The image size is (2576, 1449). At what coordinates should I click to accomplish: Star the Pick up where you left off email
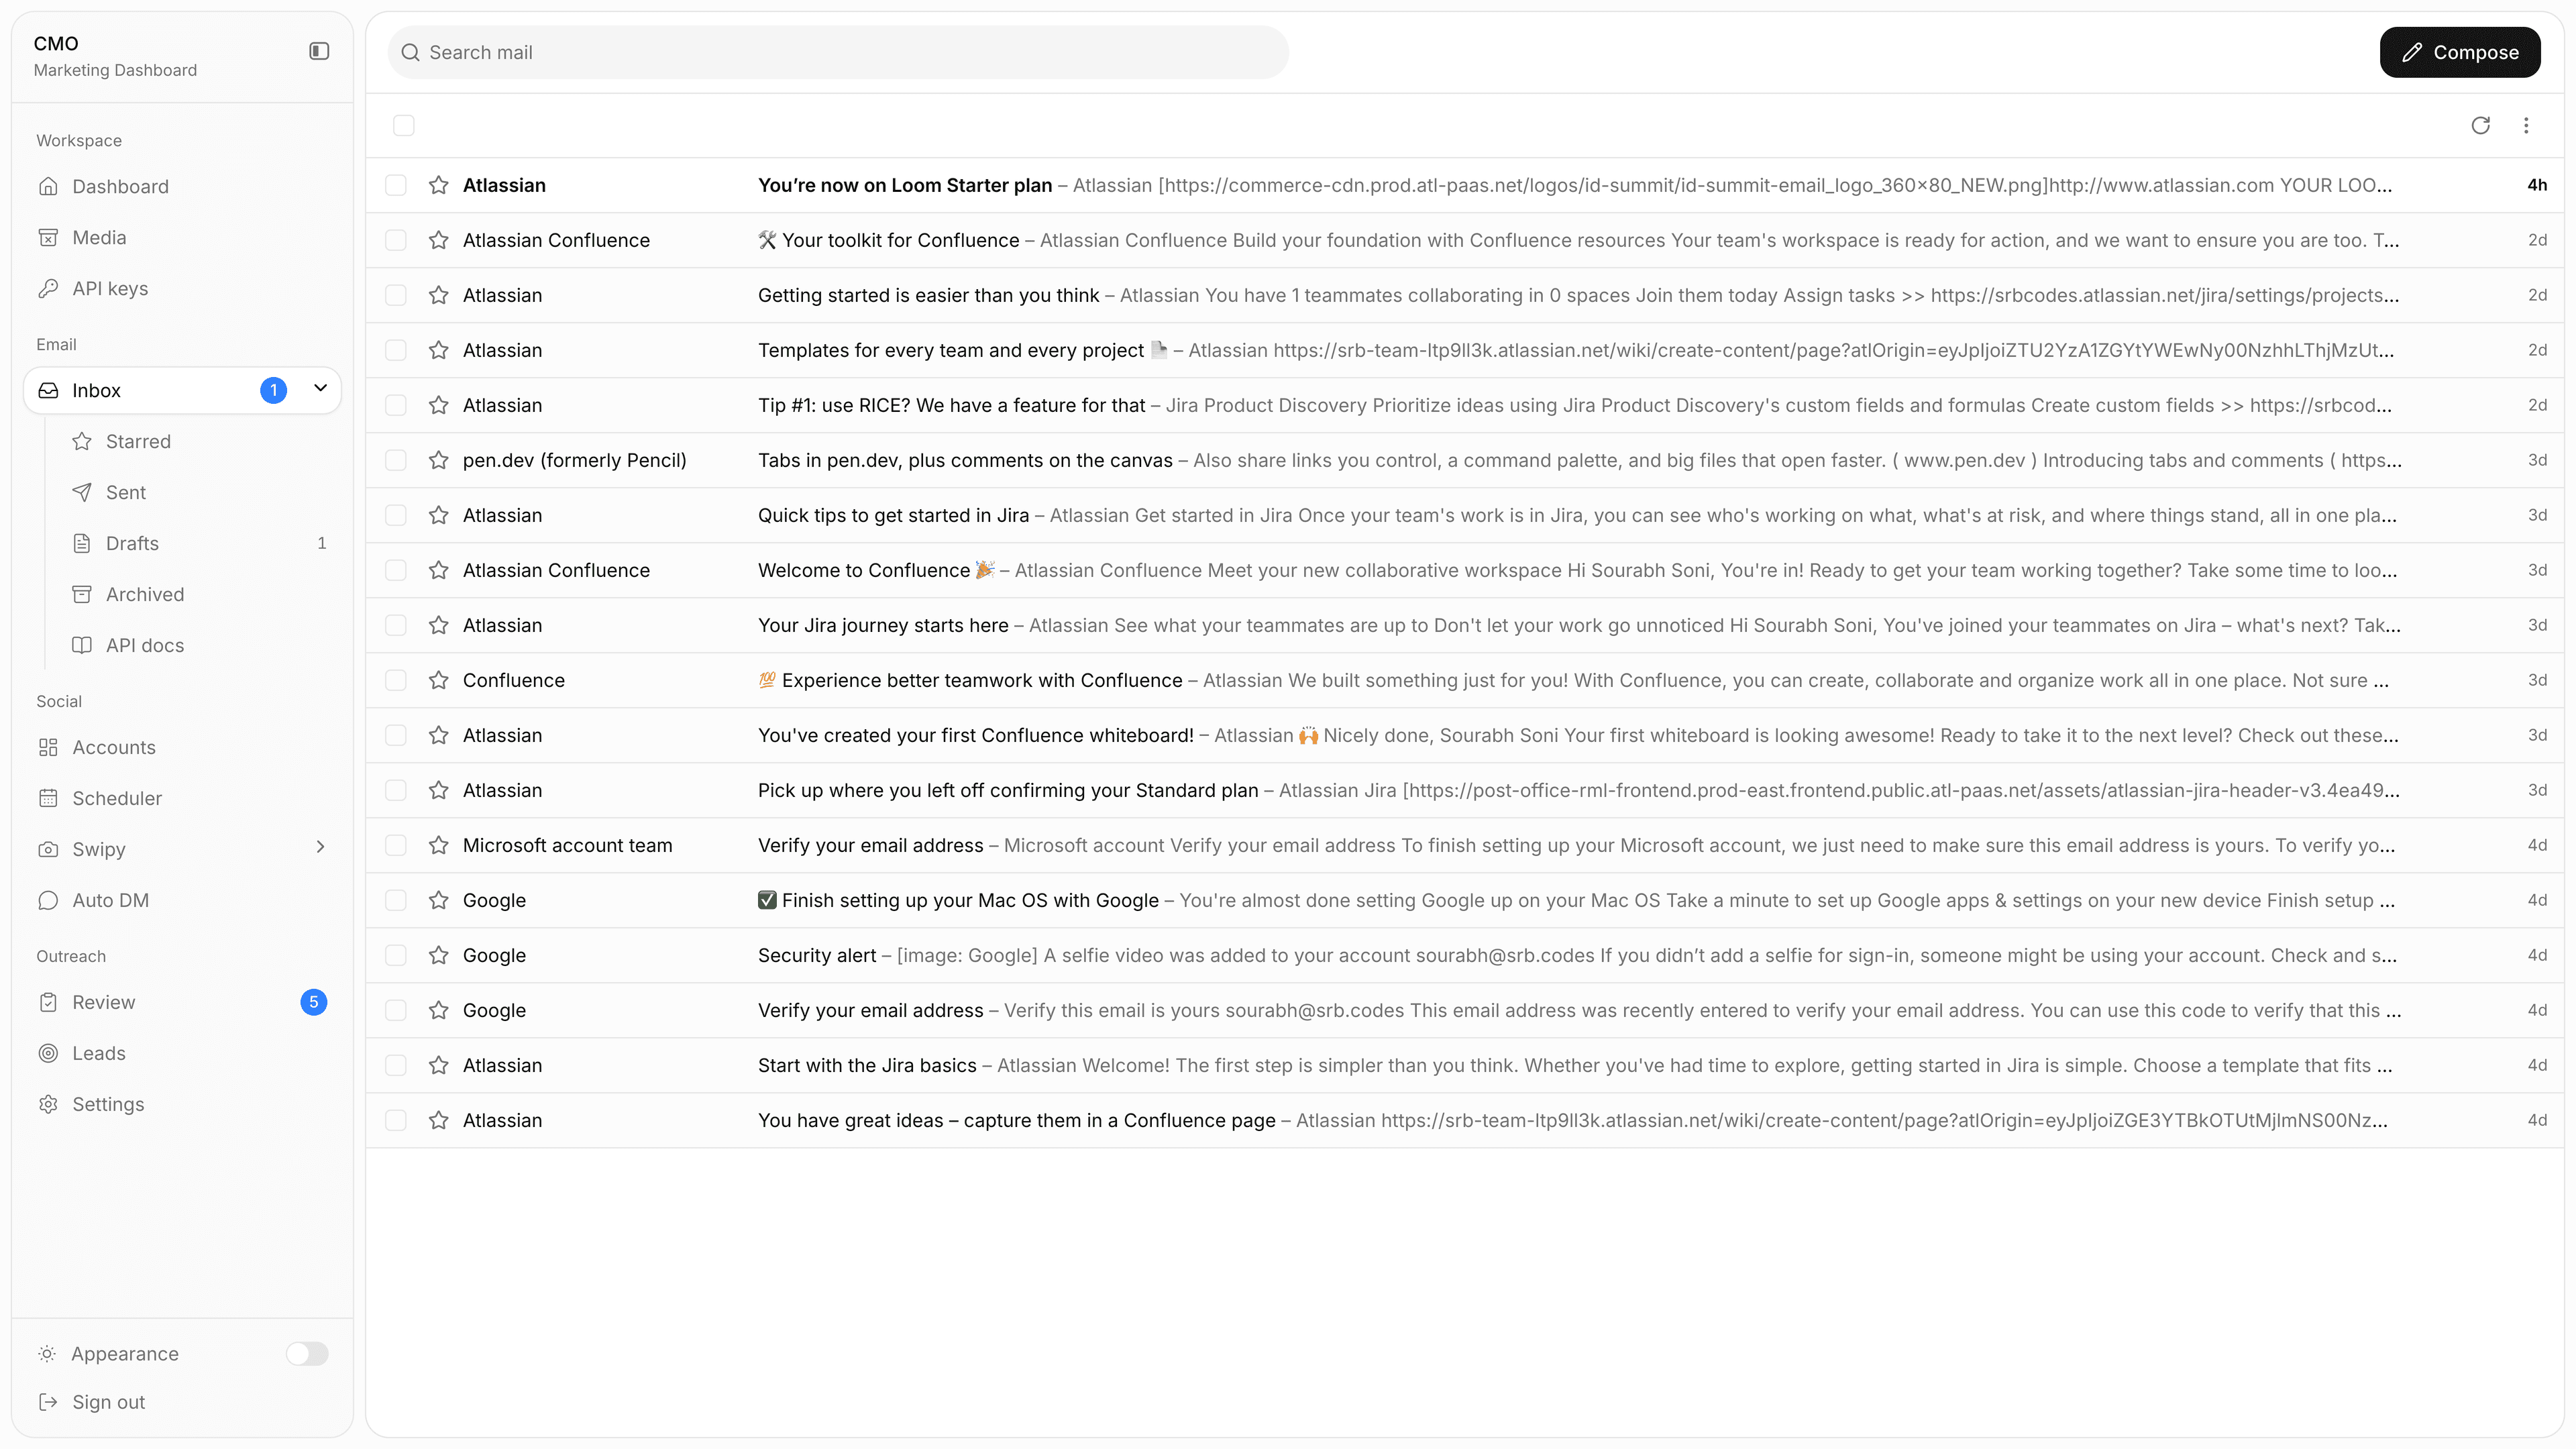coord(438,790)
